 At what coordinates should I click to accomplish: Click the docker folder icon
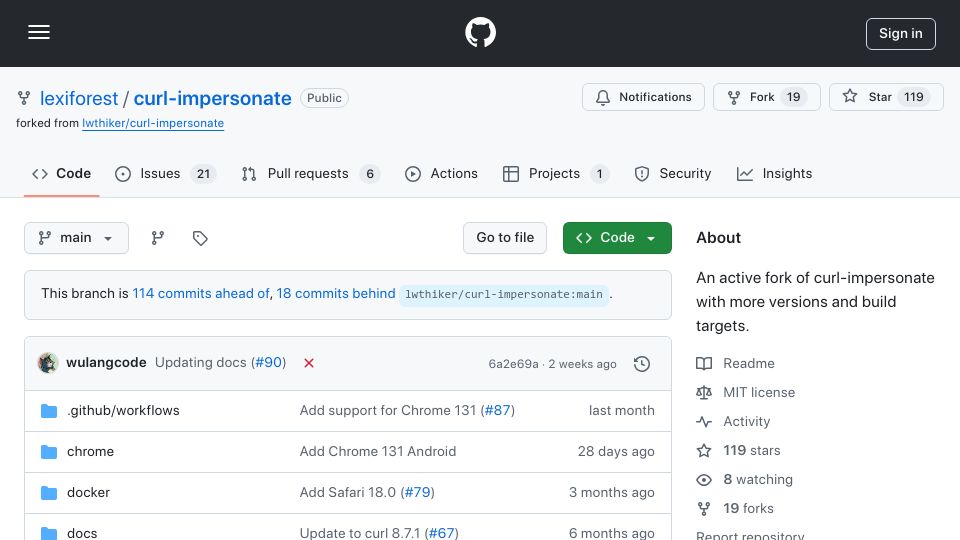[x=49, y=493]
